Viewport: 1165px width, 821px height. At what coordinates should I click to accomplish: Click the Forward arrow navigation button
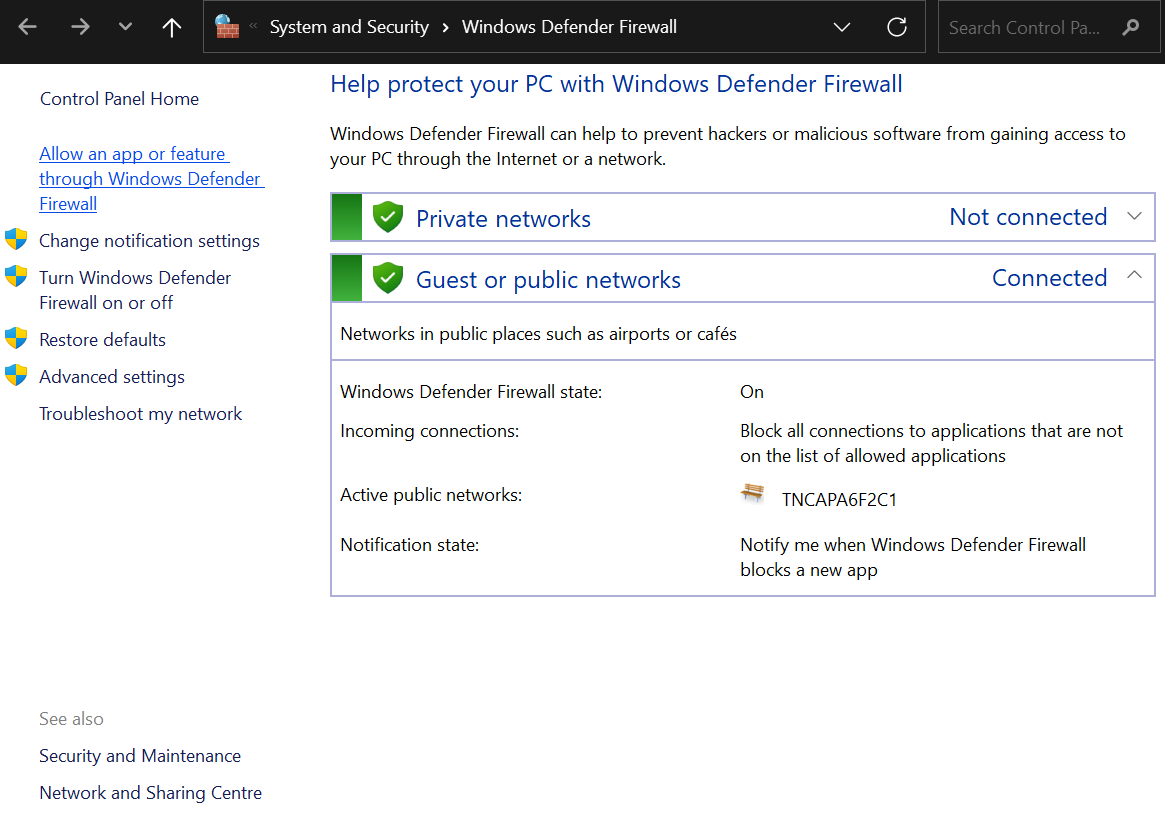click(80, 27)
